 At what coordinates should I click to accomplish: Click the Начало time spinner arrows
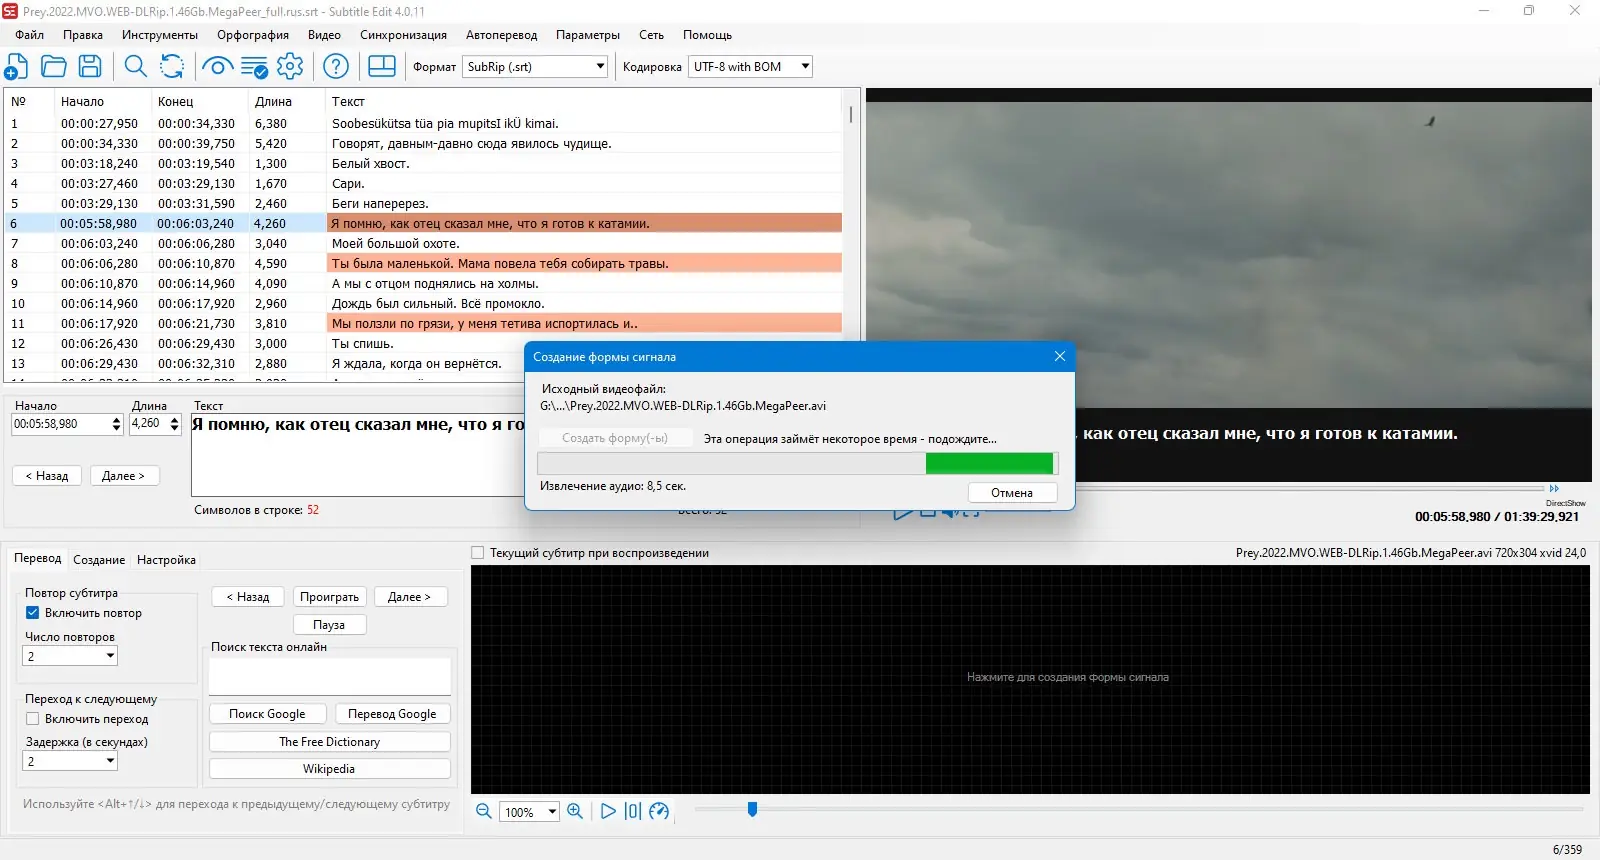click(x=116, y=424)
